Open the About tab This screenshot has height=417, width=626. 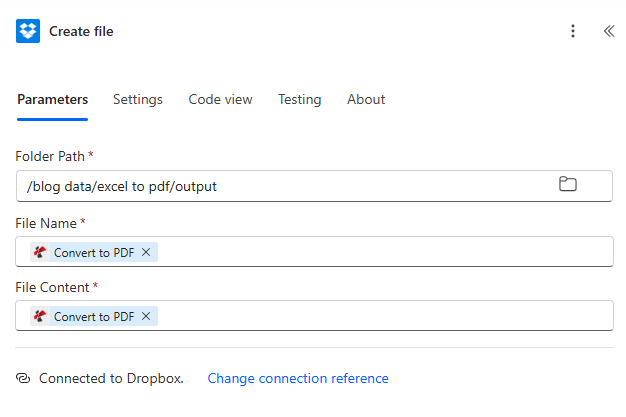pos(366,100)
